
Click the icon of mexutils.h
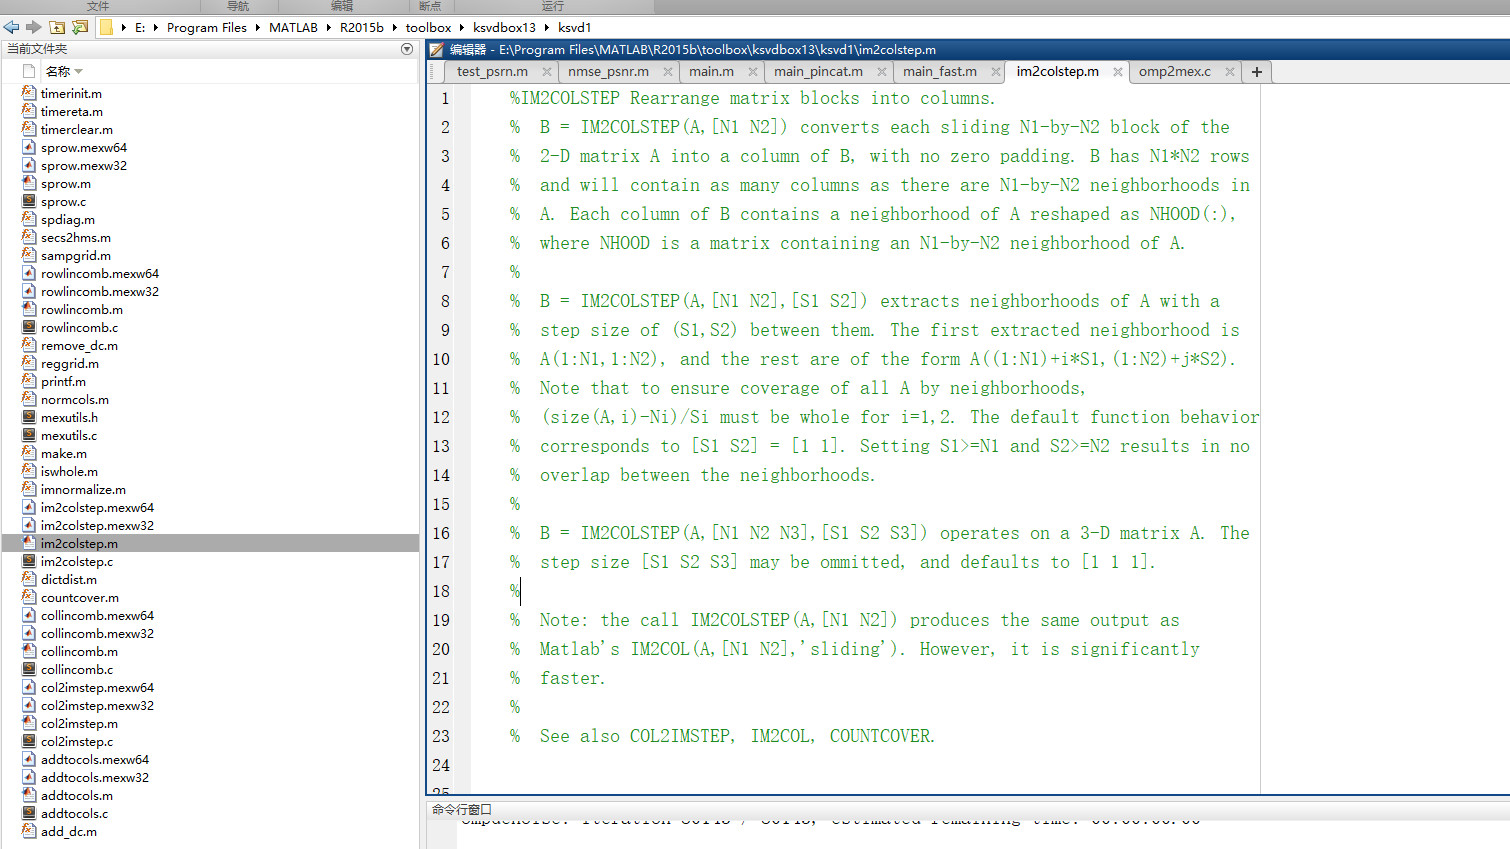click(29, 417)
